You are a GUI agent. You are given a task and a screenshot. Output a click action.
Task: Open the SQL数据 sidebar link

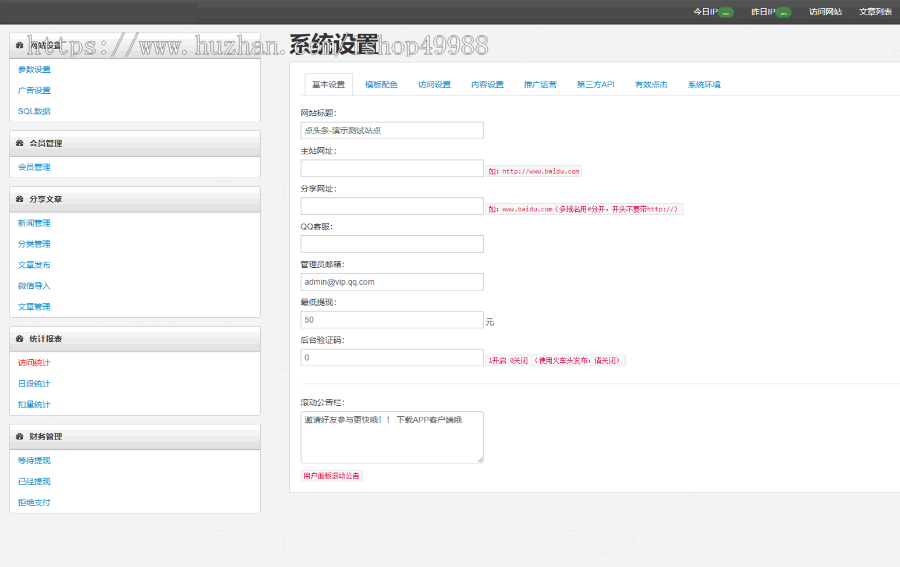34,111
